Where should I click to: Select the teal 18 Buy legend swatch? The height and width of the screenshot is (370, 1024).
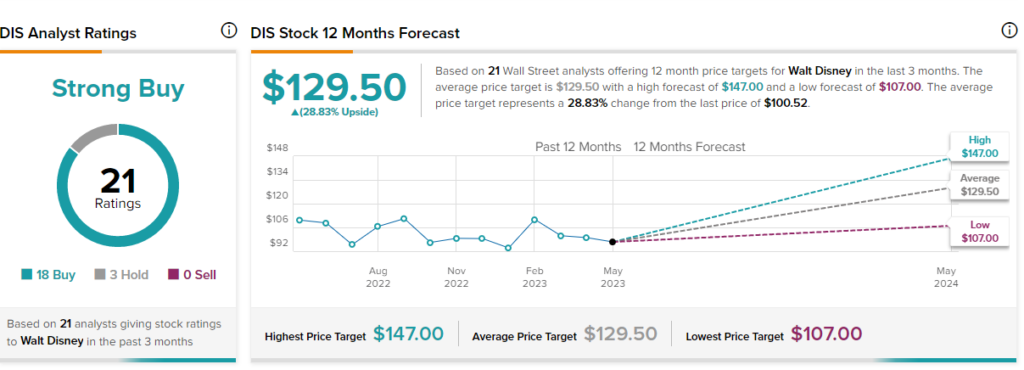(x=27, y=275)
